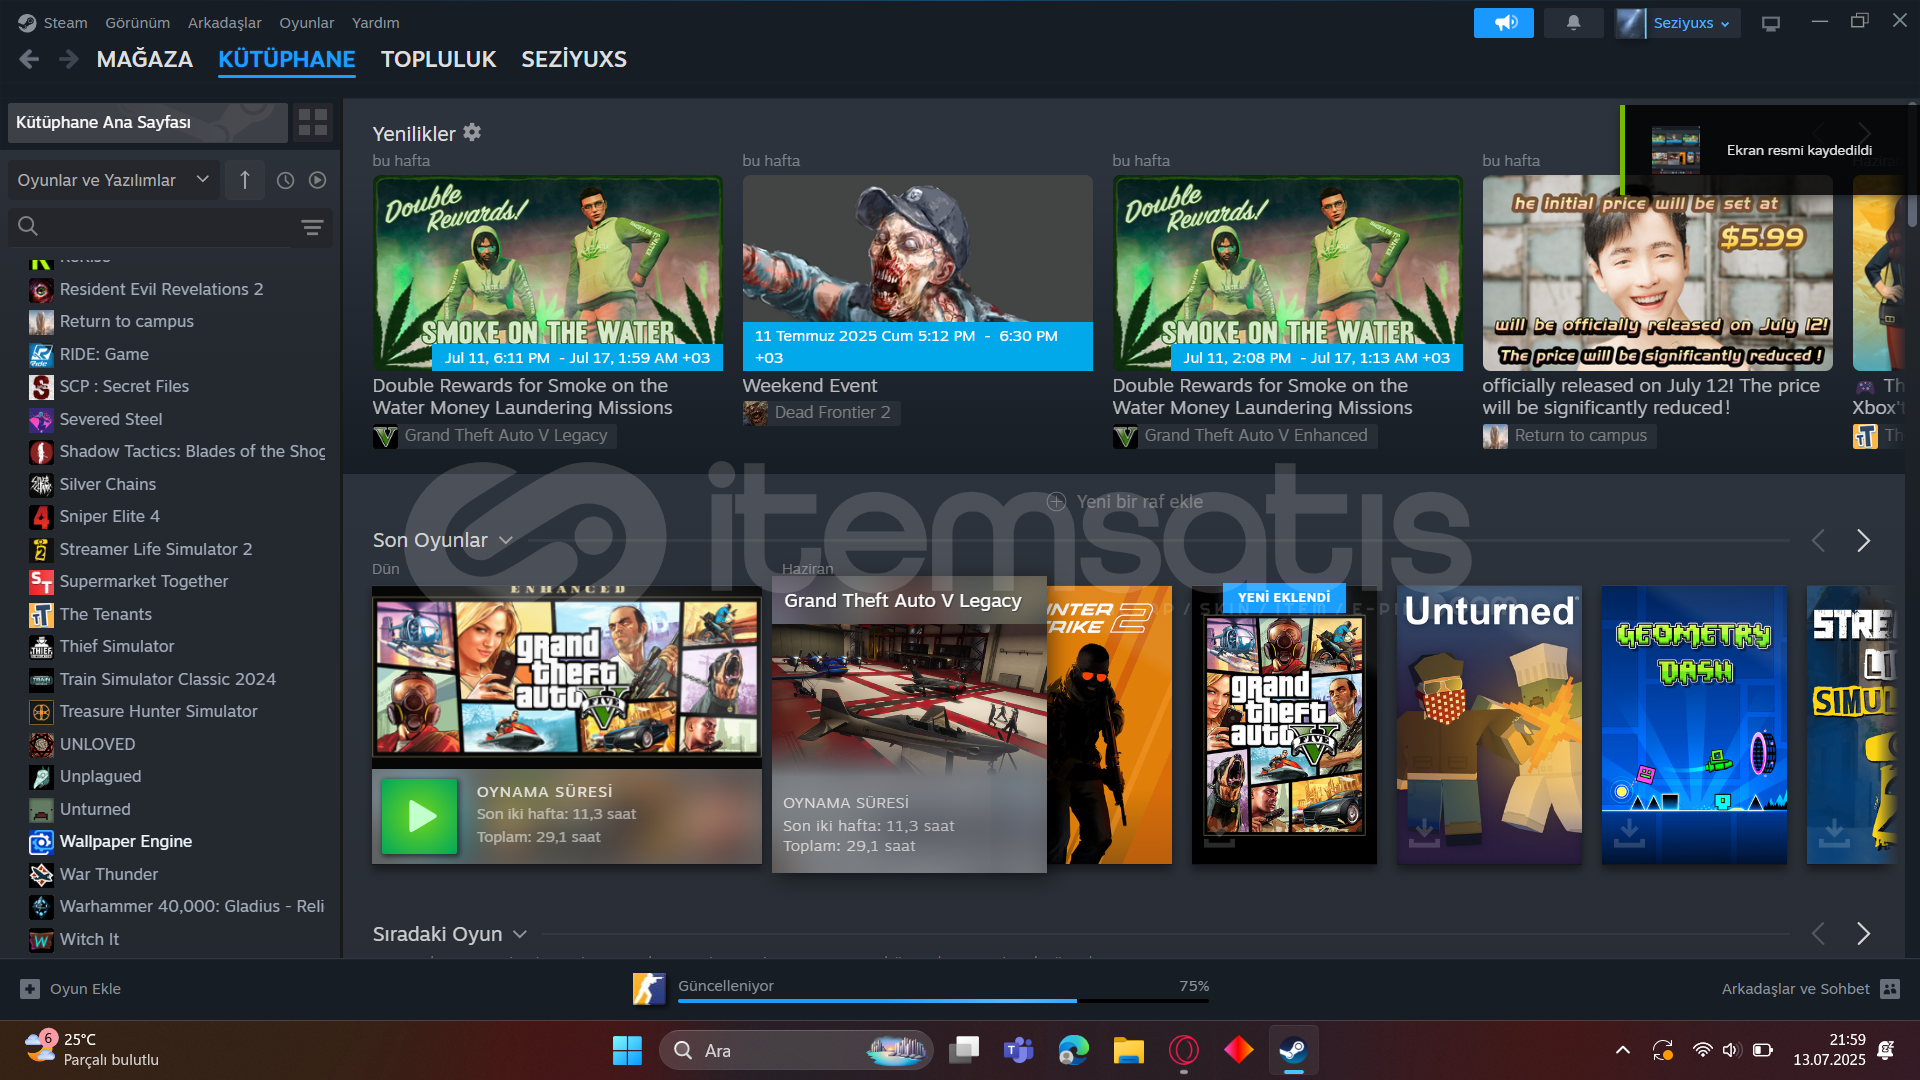Image resolution: width=1920 pixels, height=1080 pixels.
Task: Expand Oyunlar ve Yazılımlar dropdown
Action: click(113, 180)
